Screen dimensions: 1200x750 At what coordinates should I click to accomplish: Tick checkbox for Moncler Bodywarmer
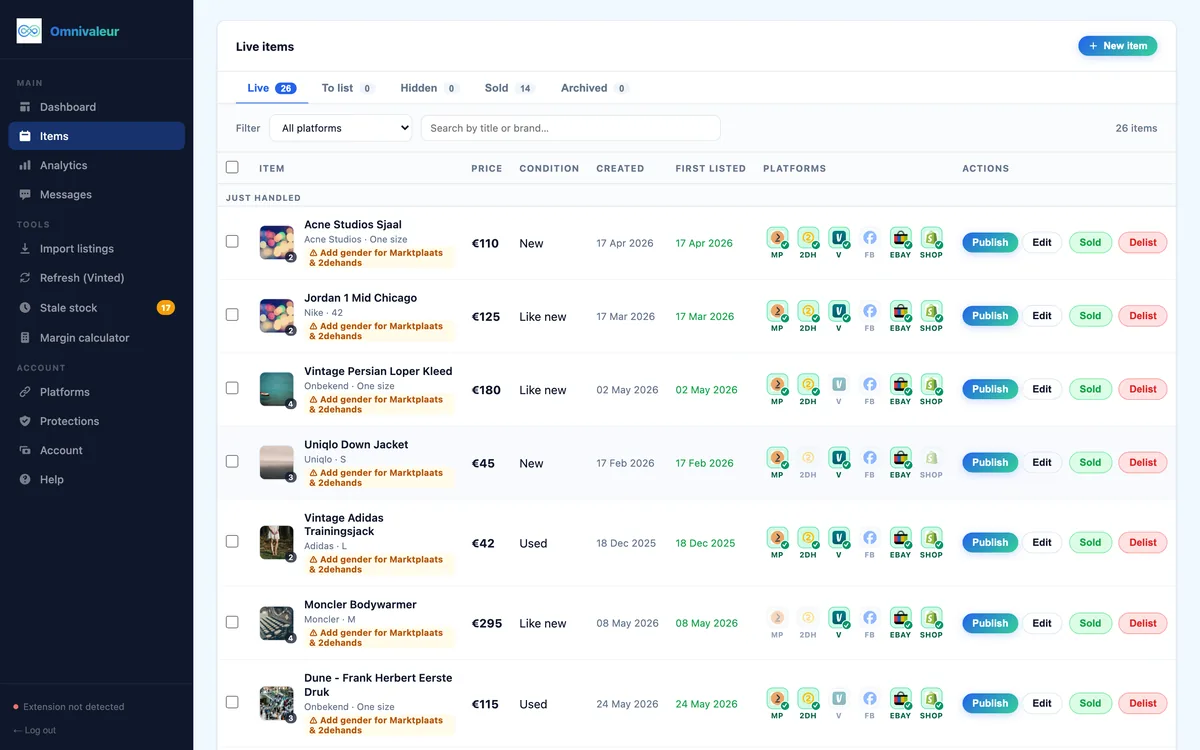[x=232, y=621]
